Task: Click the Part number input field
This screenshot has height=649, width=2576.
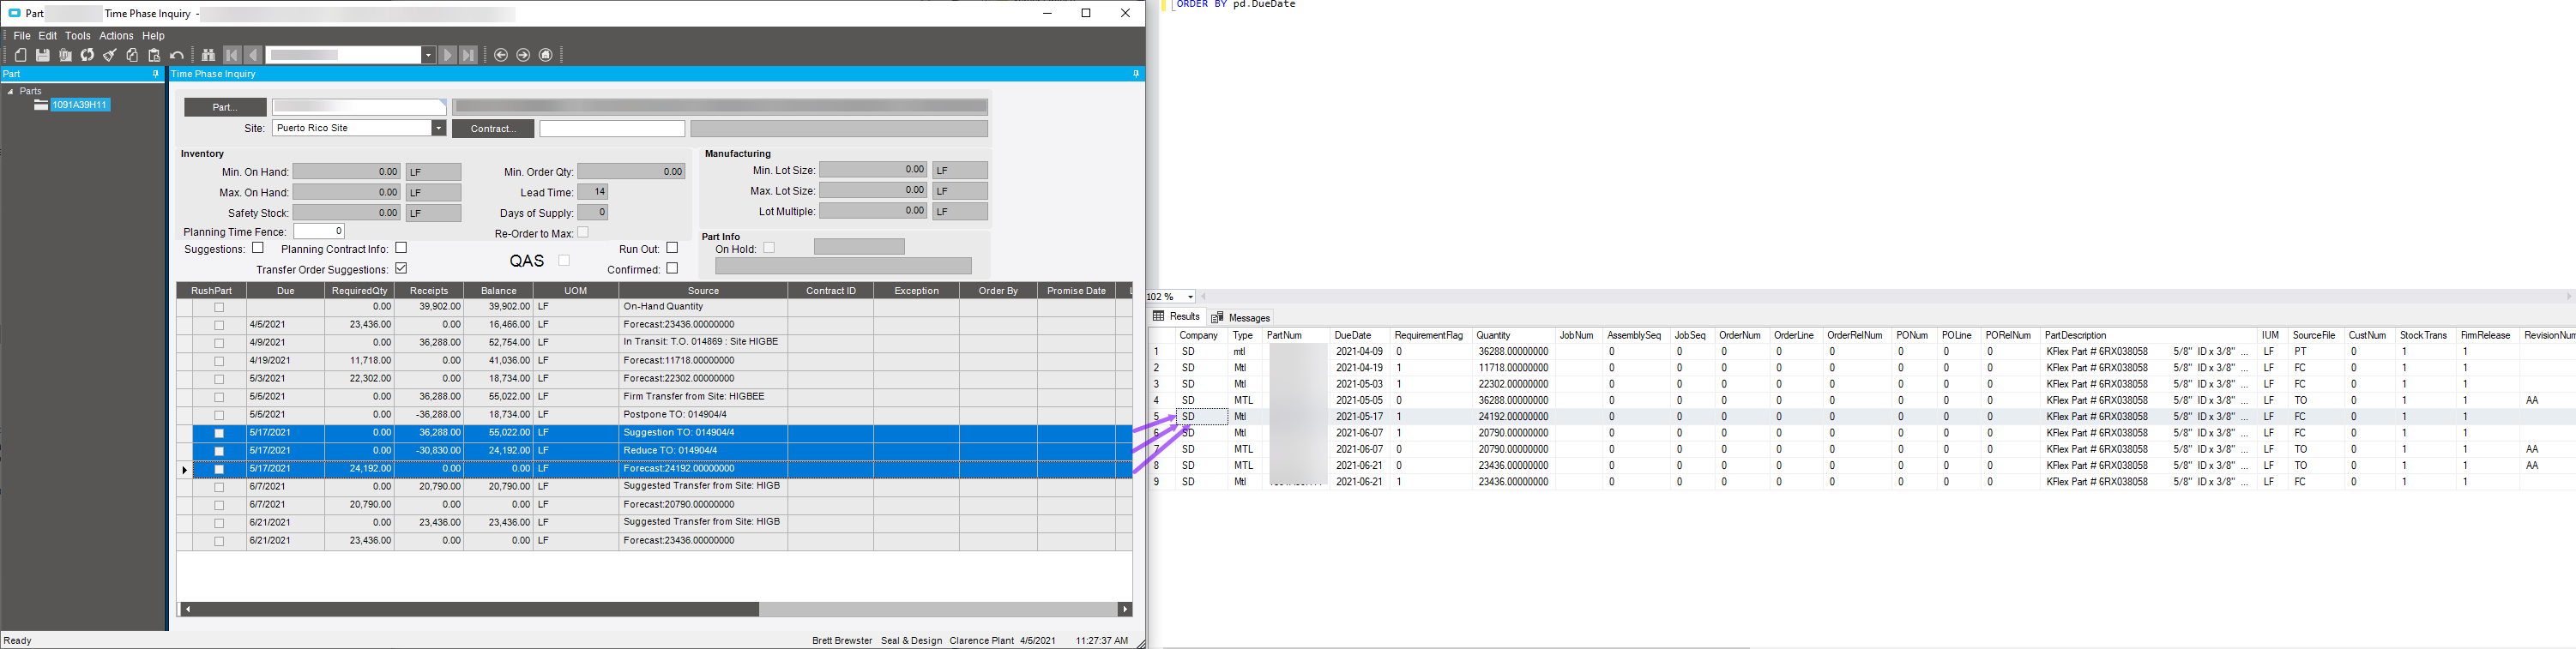Action: point(359,107)
